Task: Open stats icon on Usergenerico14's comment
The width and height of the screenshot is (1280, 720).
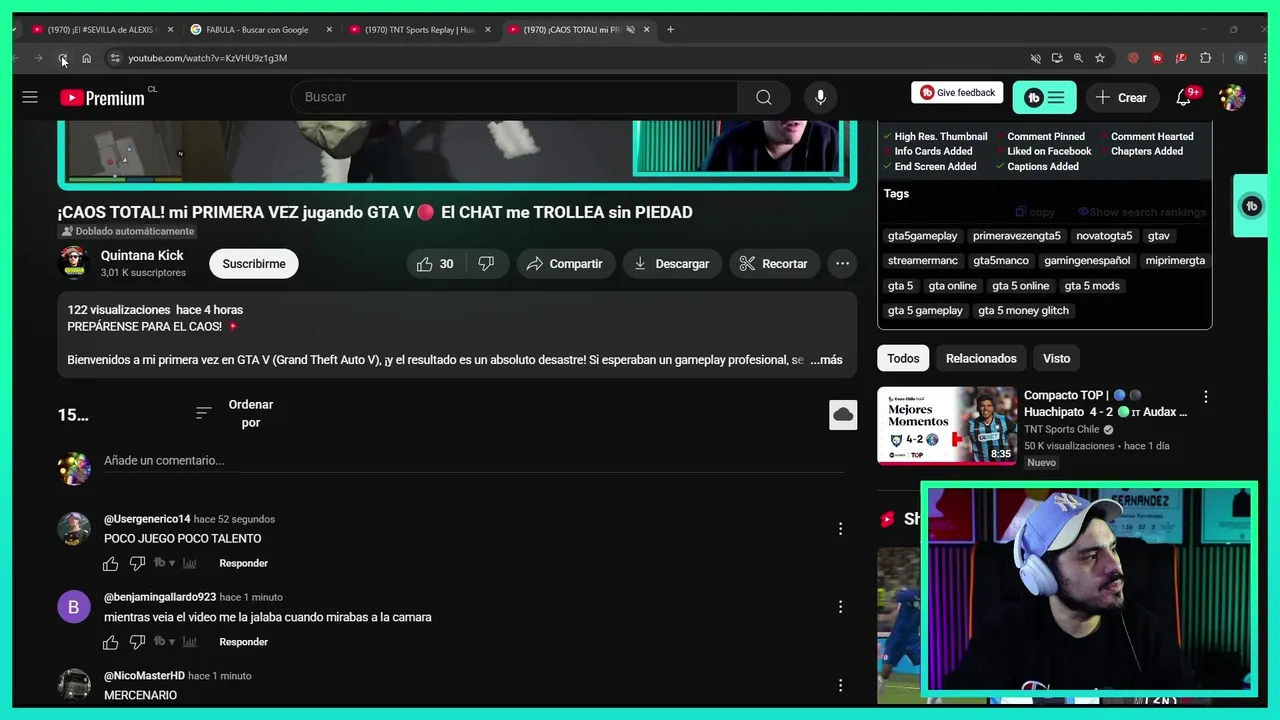Action: pos(189,563)
